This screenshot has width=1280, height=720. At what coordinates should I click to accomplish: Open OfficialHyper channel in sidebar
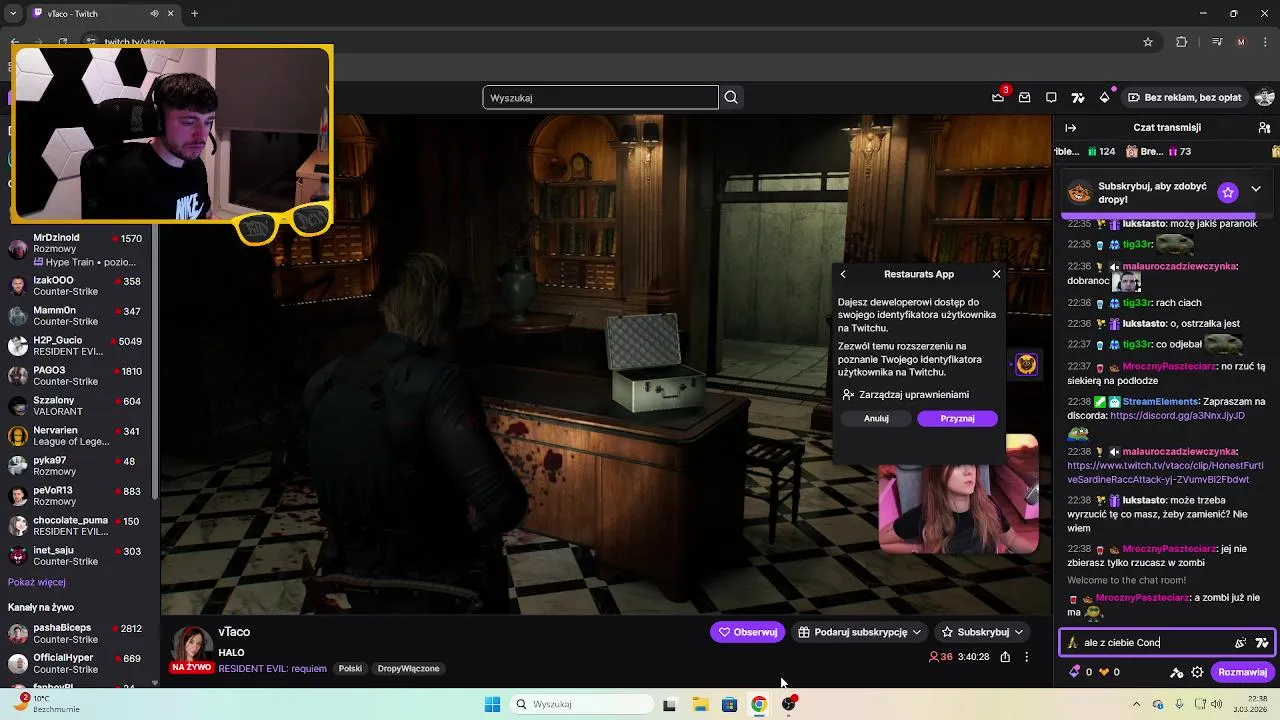tap(78, 664)
